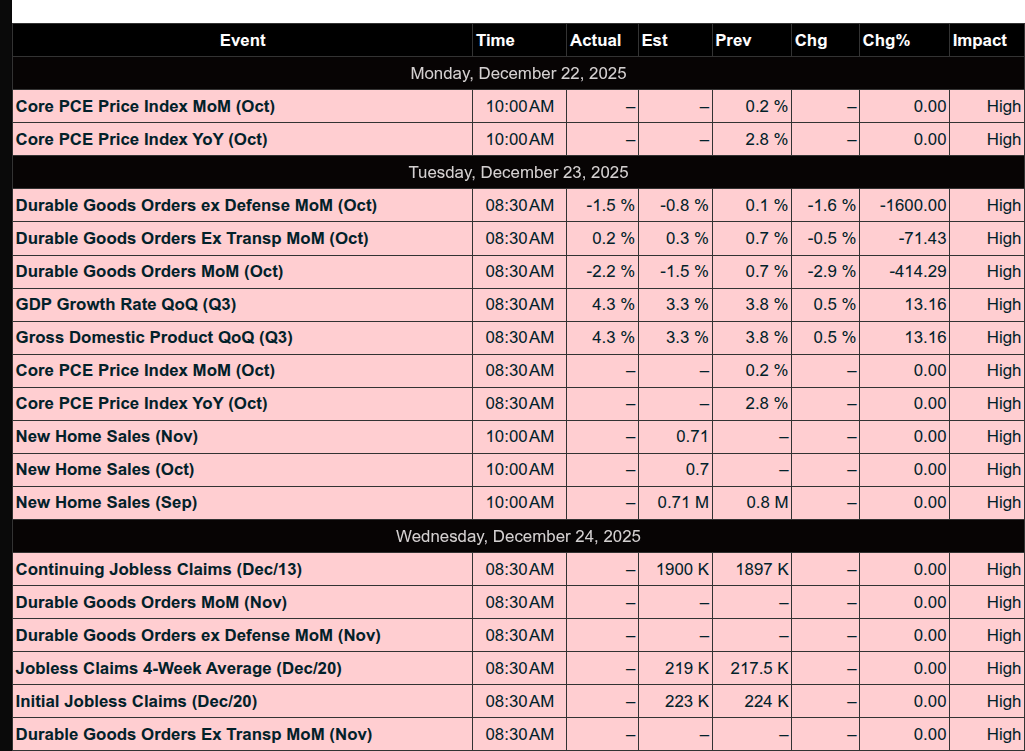Open GDP Growth Rate QoQ (Q3) event

tap(126, 304)
